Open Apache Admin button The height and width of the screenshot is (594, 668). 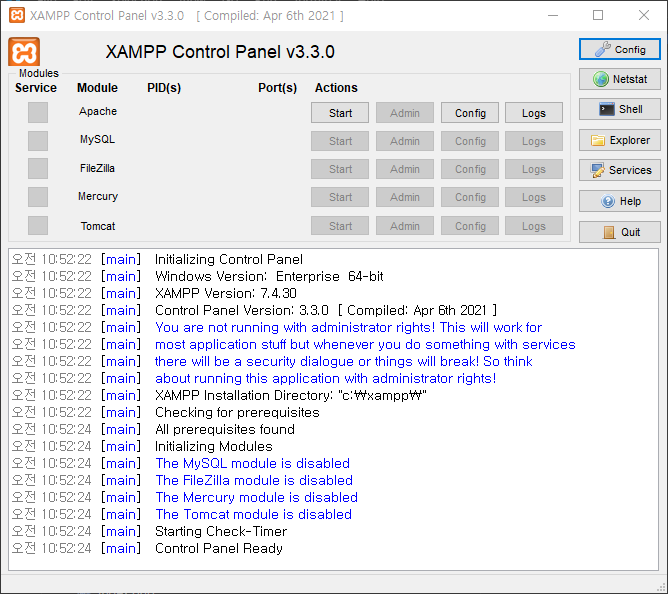pyautogui.click(x=405, y=113)
